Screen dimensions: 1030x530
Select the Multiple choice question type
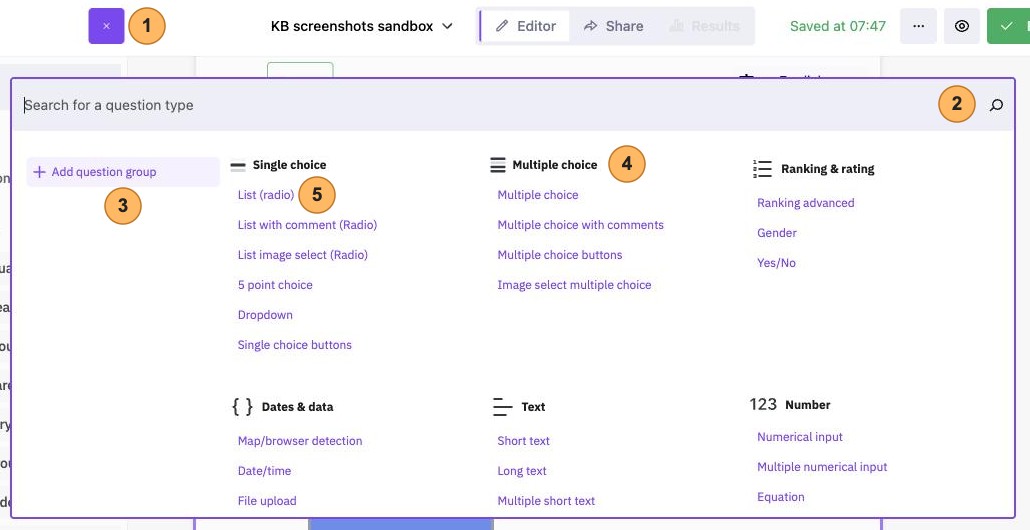pyautogui.click(x=538, y=195)
